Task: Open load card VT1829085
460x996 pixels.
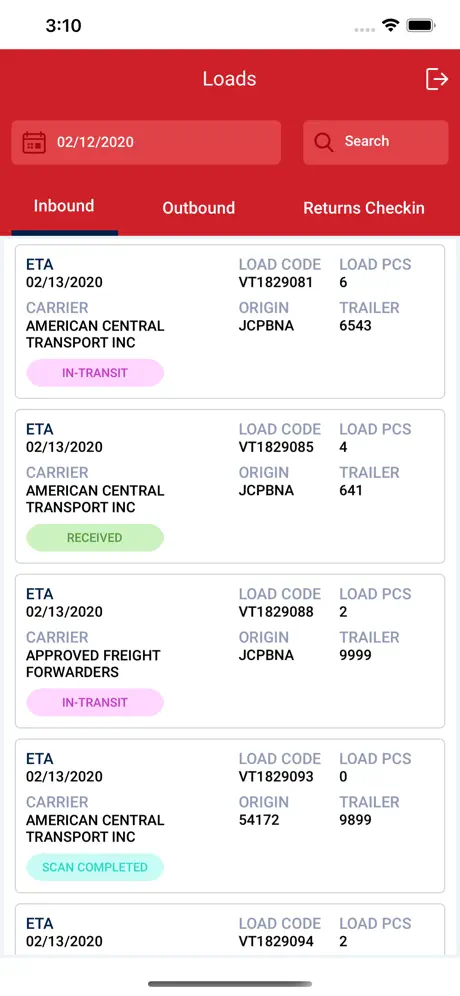Action: [230, 487]
